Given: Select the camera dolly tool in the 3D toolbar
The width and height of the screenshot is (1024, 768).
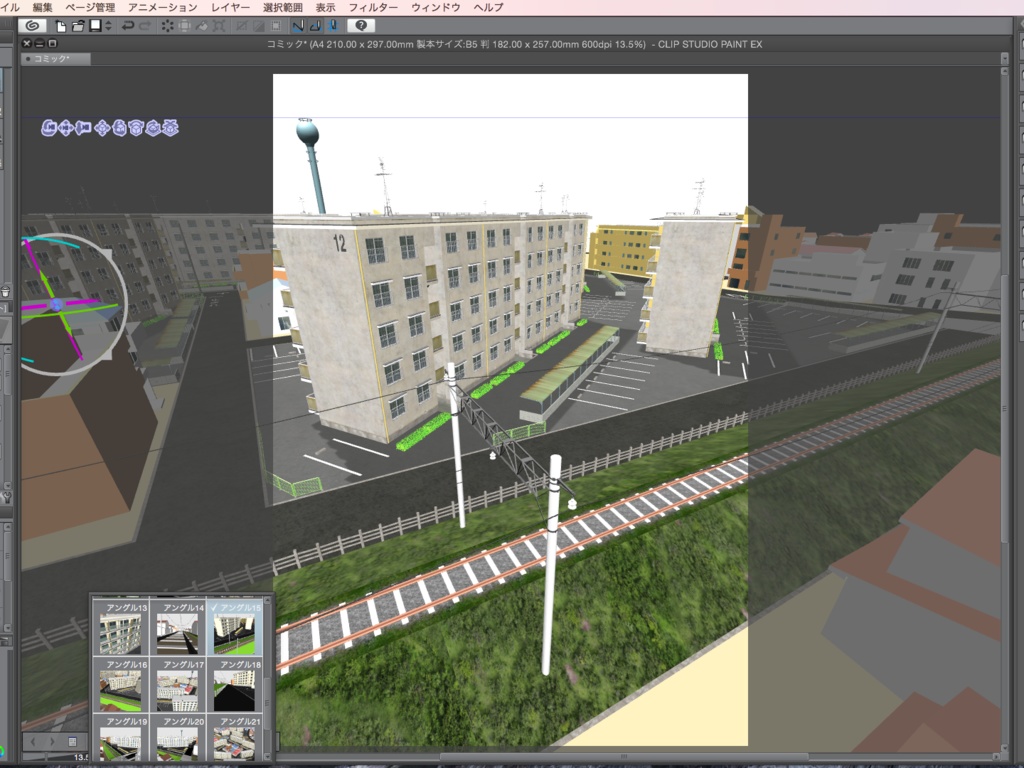Looking at the screenshot, I should (x=82, y=129).
